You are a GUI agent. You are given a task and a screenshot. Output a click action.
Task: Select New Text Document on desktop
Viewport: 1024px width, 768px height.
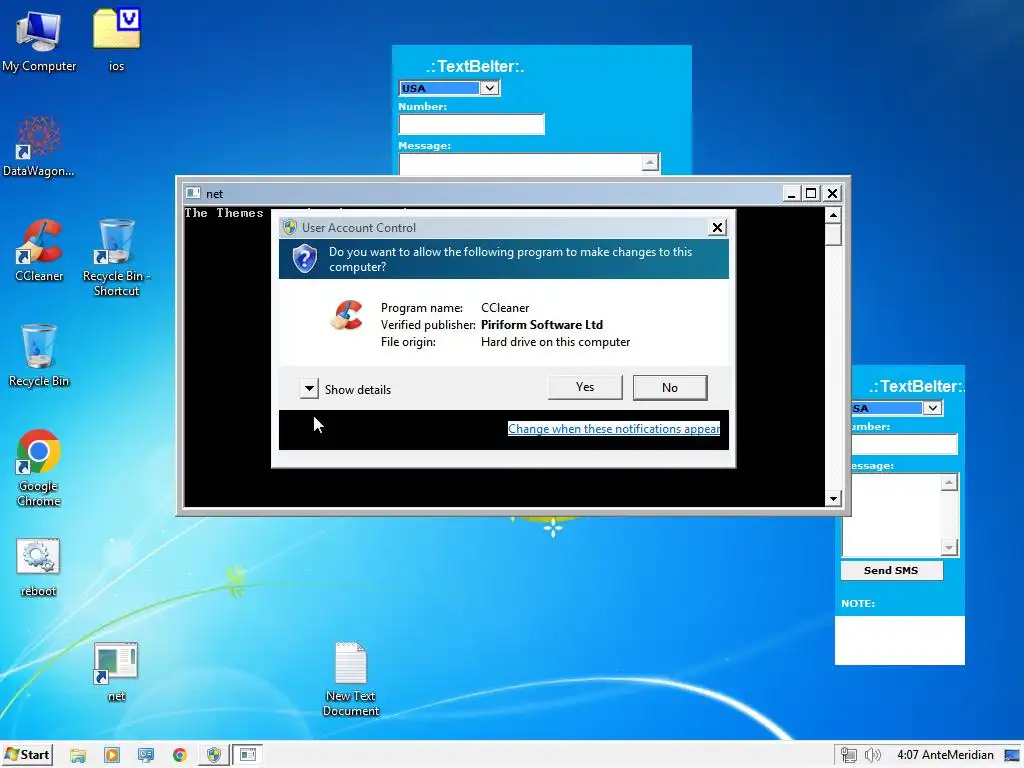point(351,679)
